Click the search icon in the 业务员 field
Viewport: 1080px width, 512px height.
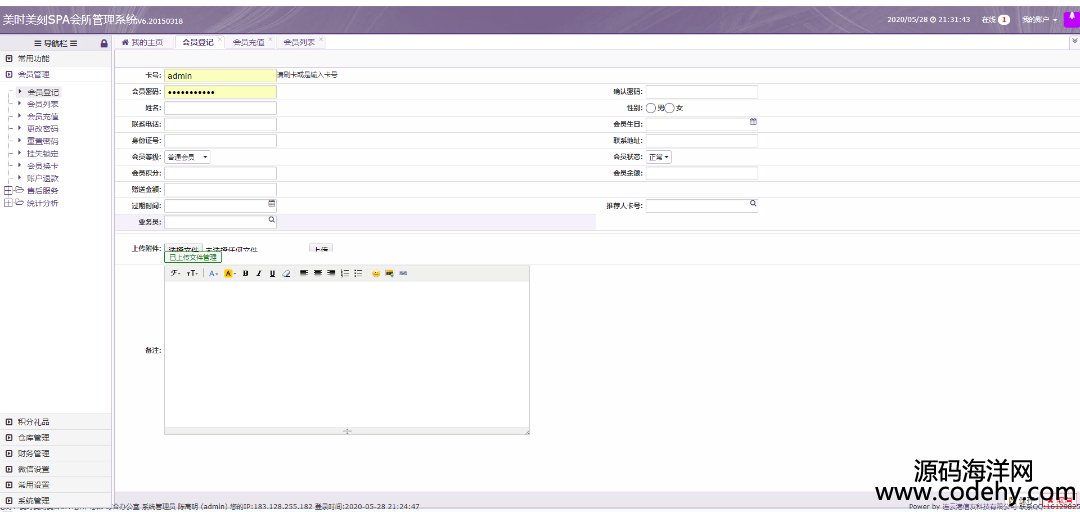tap(271, 219)
